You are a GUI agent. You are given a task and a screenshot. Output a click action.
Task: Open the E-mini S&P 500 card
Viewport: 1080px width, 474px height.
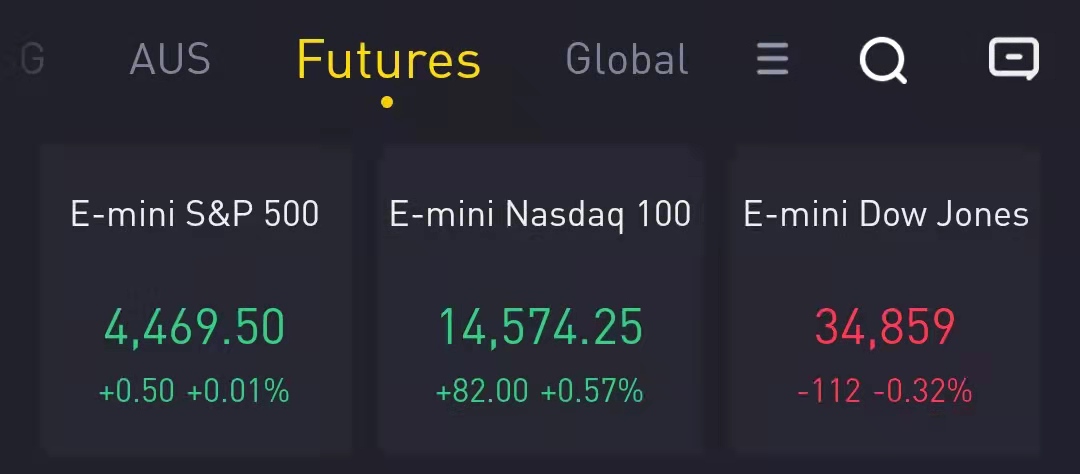click(x=196, y=298)
